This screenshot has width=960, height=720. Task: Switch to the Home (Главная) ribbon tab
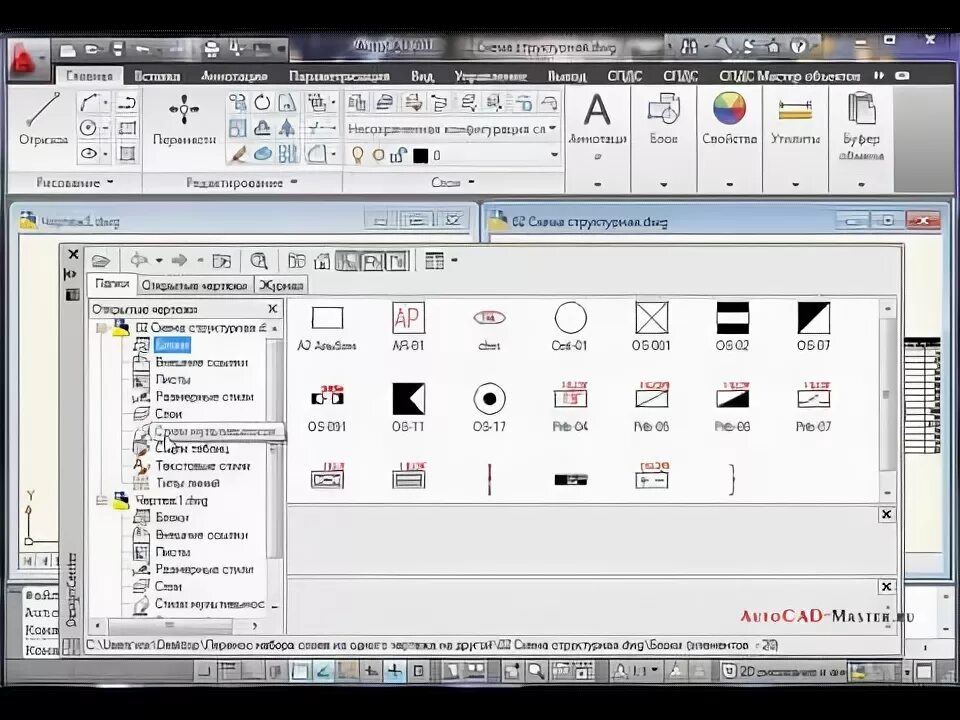[x=89, y=76]
